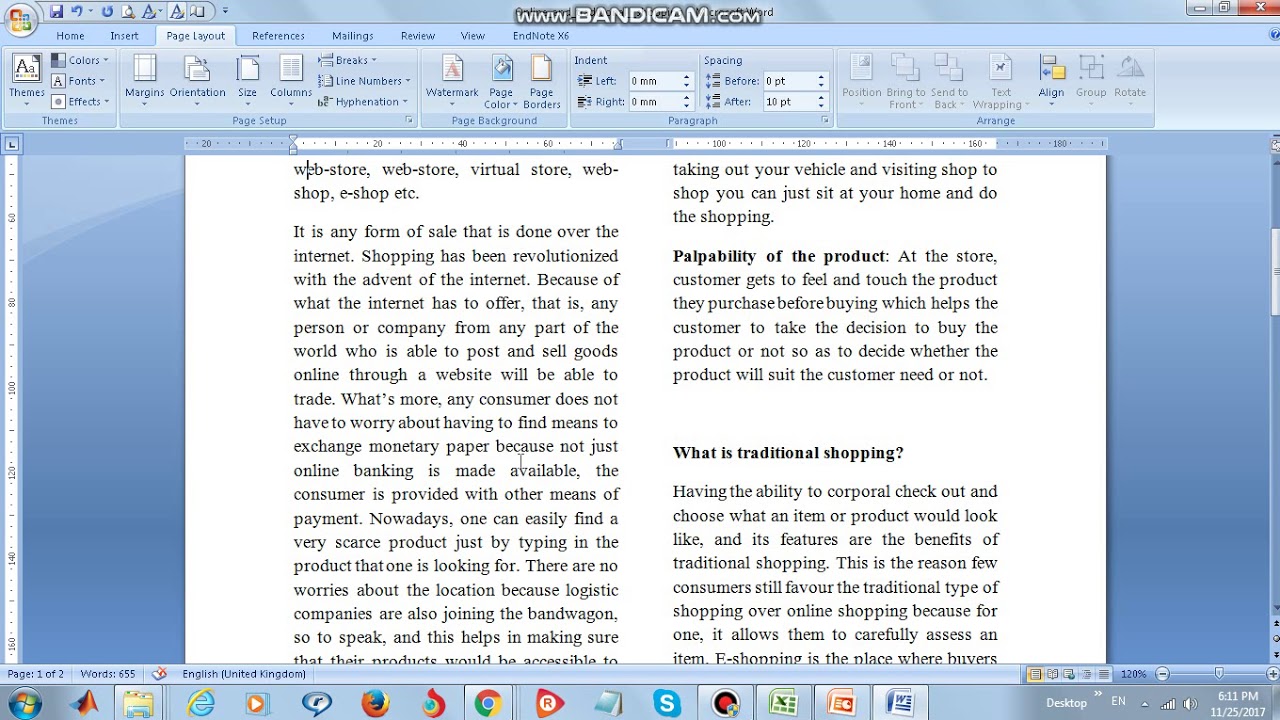Open Paragraph dialog launcher
The image size is (1280, 720).
[x=825, y=120]
